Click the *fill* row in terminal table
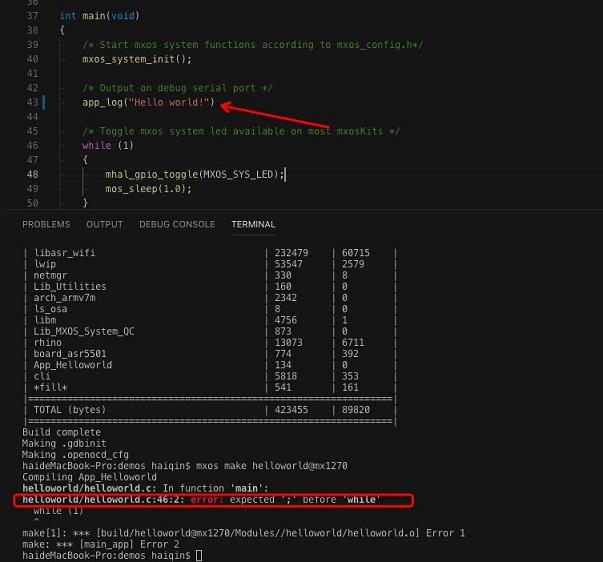 click(x=210, y=387)
